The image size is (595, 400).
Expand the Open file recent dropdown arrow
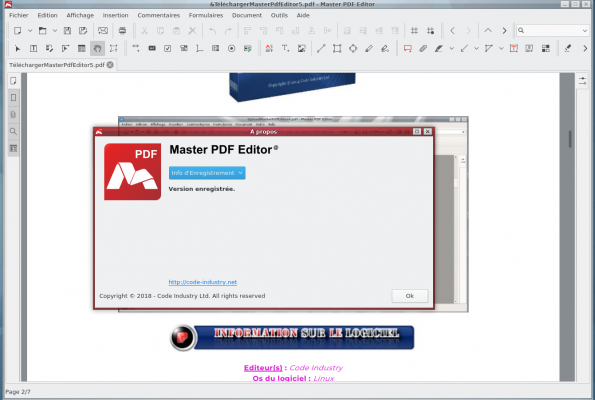coord(55,31)
